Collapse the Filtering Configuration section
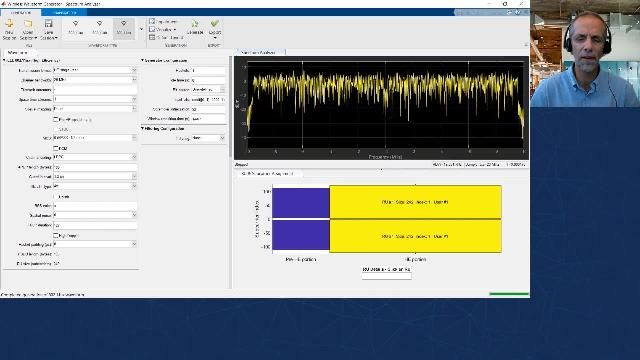This screenshot has width=640, height=360. 142,129
